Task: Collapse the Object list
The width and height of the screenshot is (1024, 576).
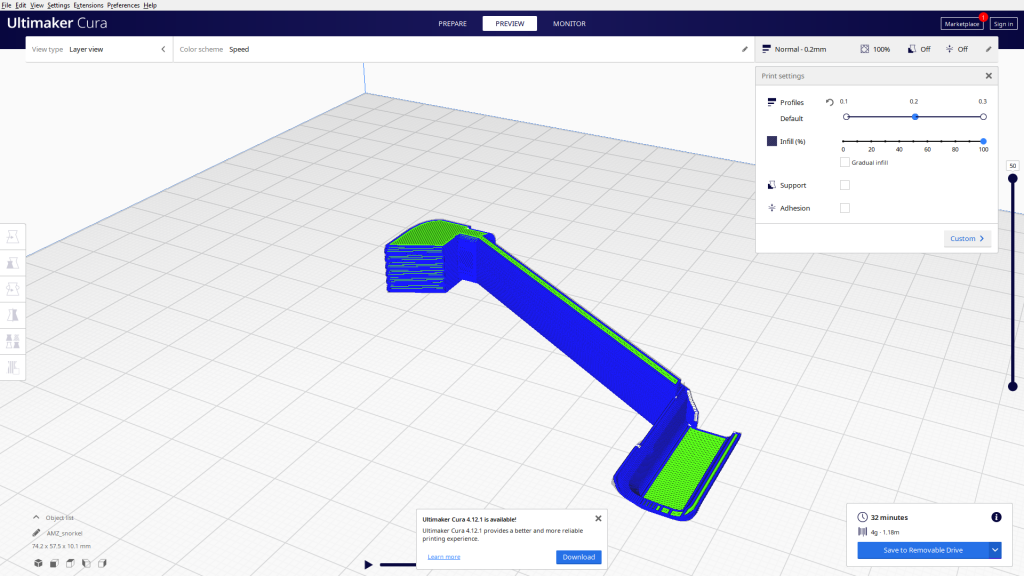Action: click(x=36, y=517)
